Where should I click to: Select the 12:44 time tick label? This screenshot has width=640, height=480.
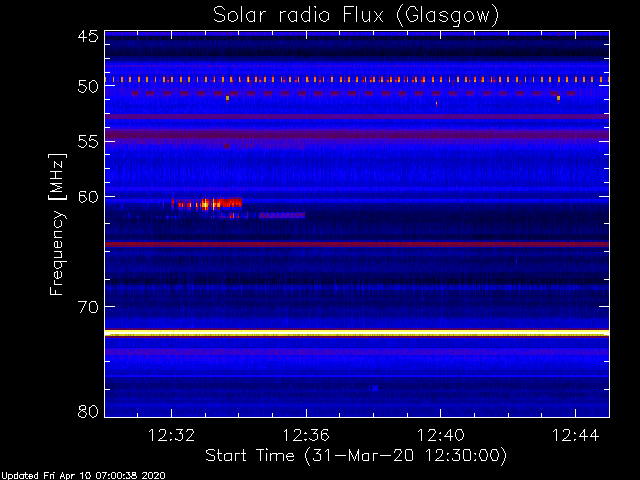576,435
